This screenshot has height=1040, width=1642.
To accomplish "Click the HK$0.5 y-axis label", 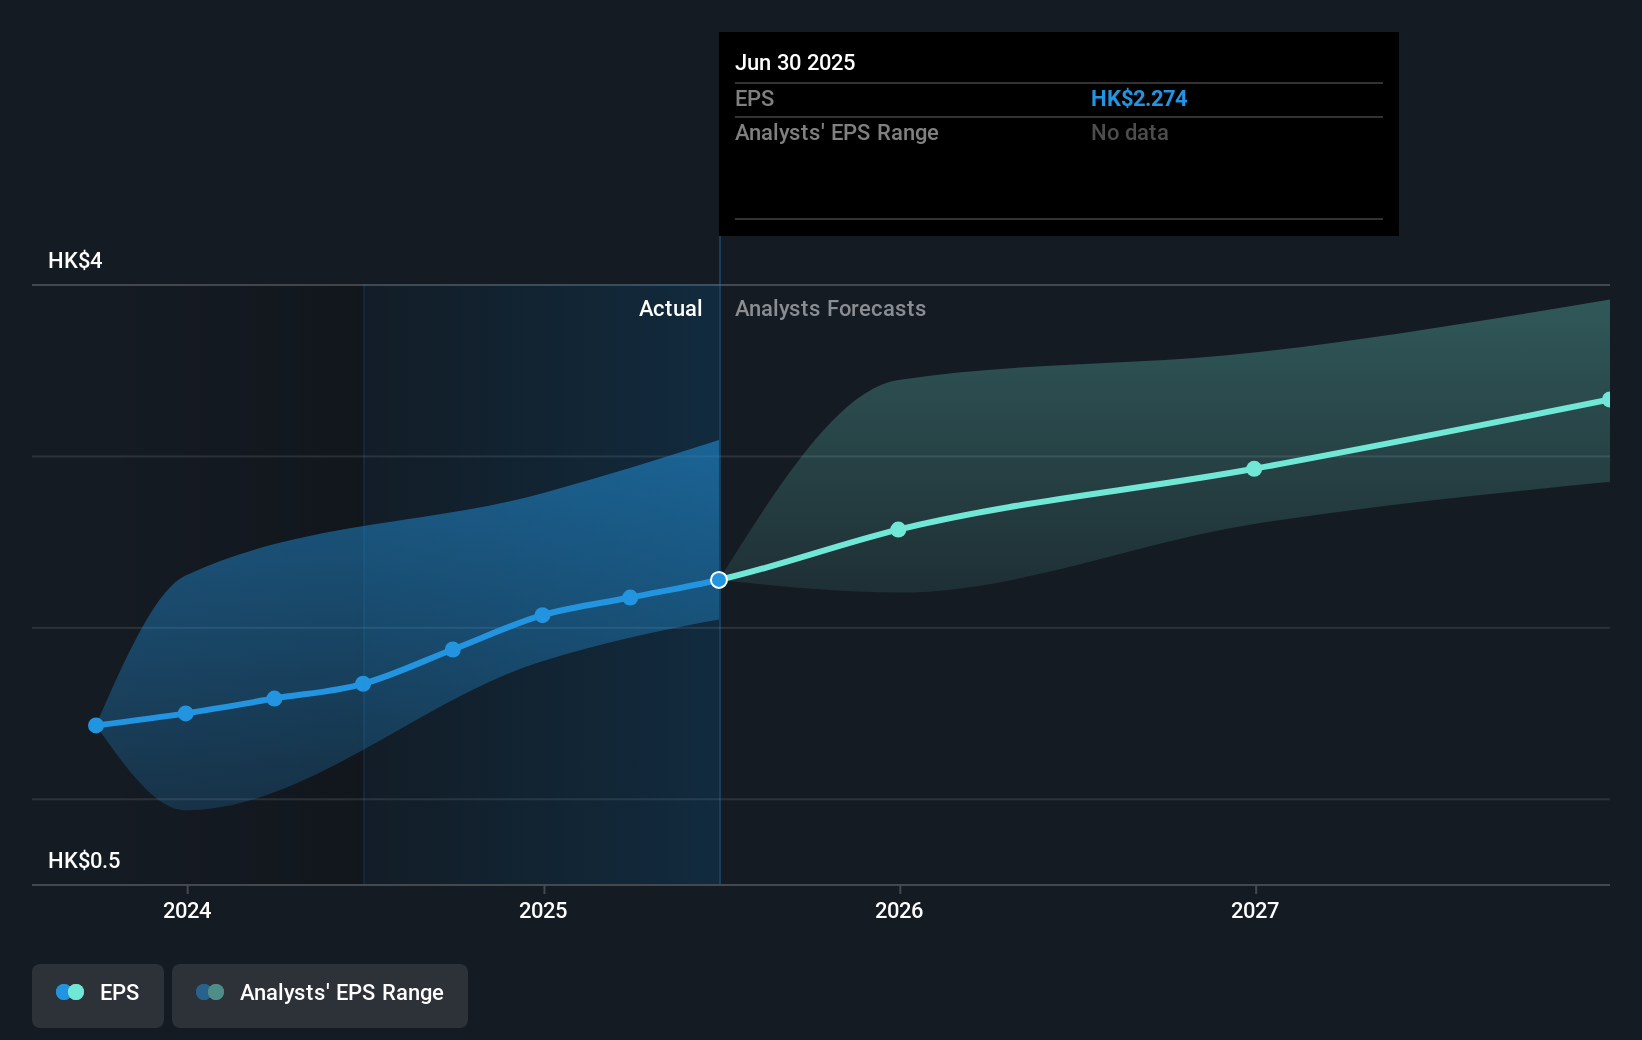I will pyautogui.click(x=84, y=860).
